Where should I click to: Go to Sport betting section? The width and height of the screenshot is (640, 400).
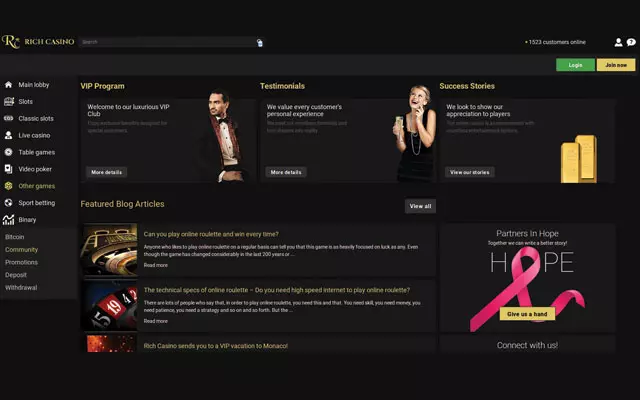coord(37,203)
